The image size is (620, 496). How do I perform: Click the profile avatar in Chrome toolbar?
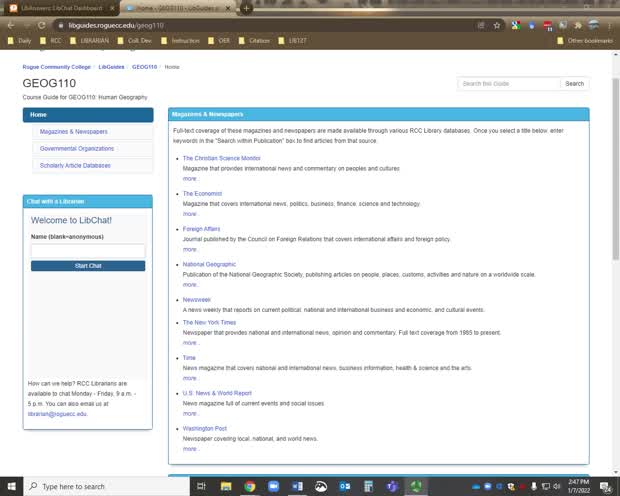pos(594,25)
